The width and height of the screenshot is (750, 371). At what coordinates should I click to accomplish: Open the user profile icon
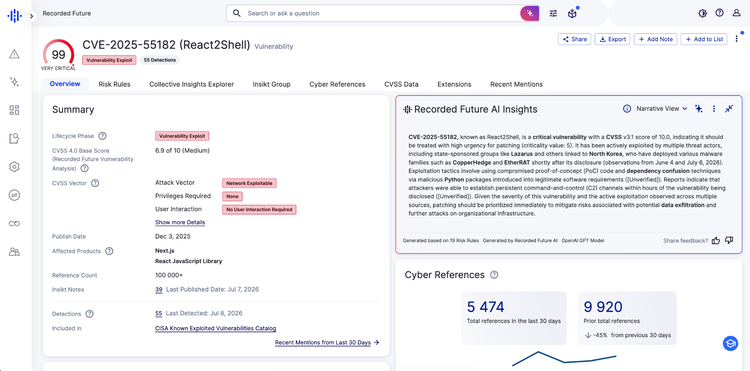[737, 13]
